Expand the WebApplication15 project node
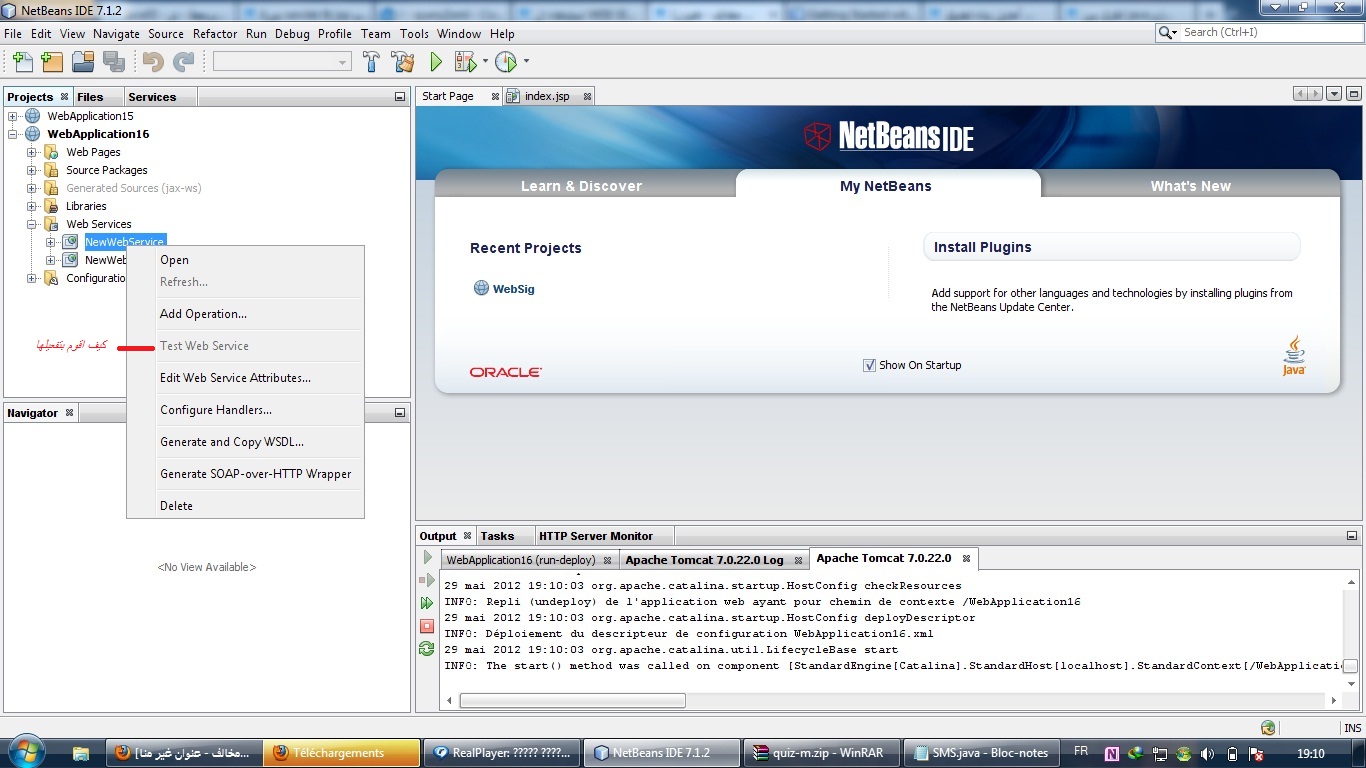This screenshot has width=1366, height=768. click(x=13, y=116)
